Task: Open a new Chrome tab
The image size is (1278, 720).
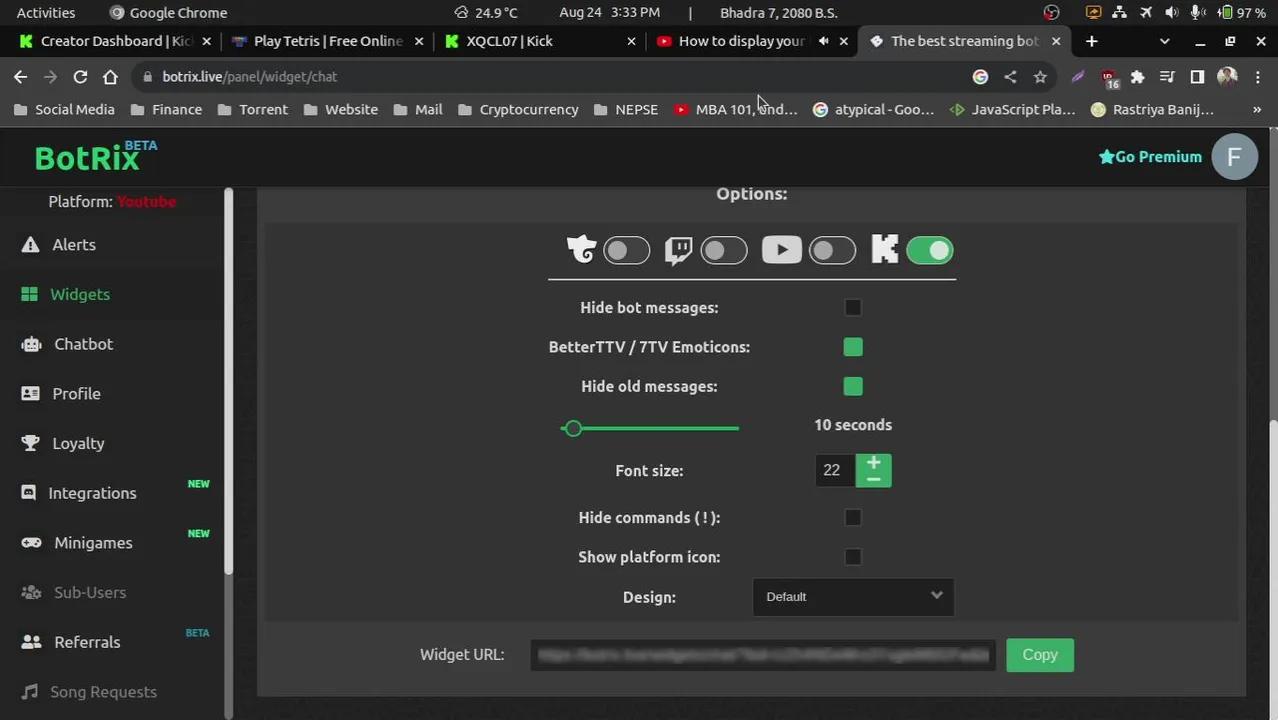Action: coord(1092,41)
